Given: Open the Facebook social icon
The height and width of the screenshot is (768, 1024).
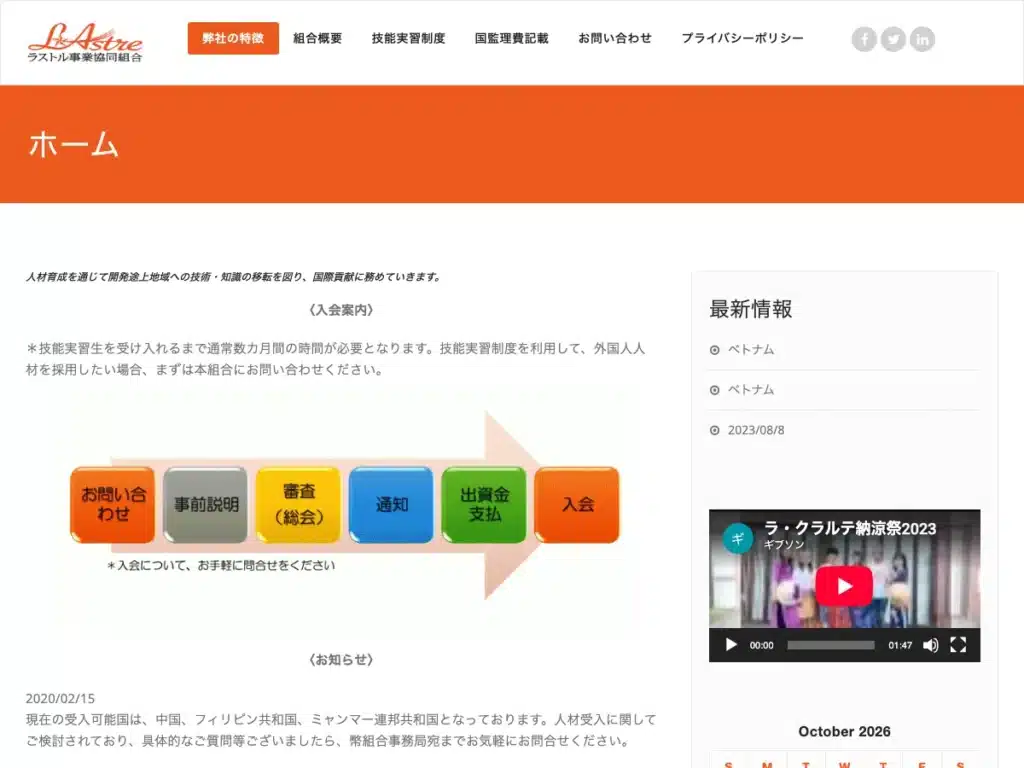Looking at the screenshot, I should point(863,39).
